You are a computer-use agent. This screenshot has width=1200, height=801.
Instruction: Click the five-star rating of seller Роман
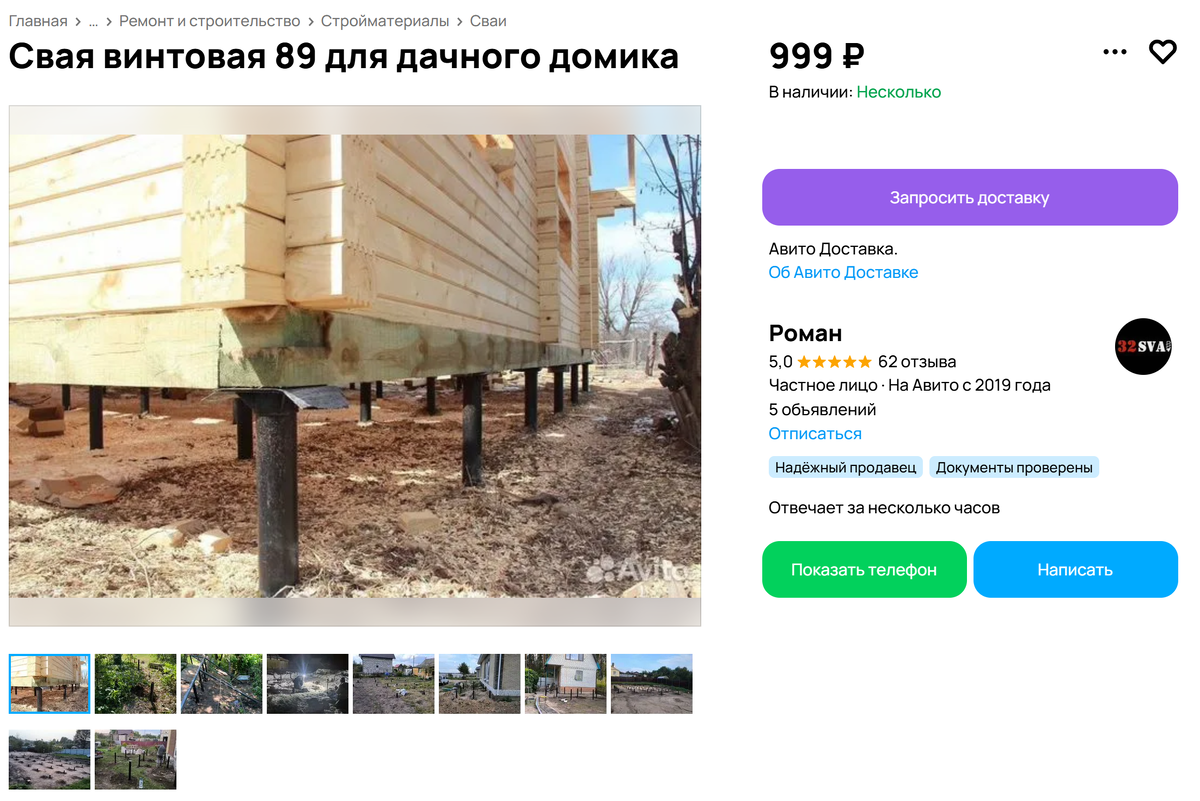(x=834, y=362)
